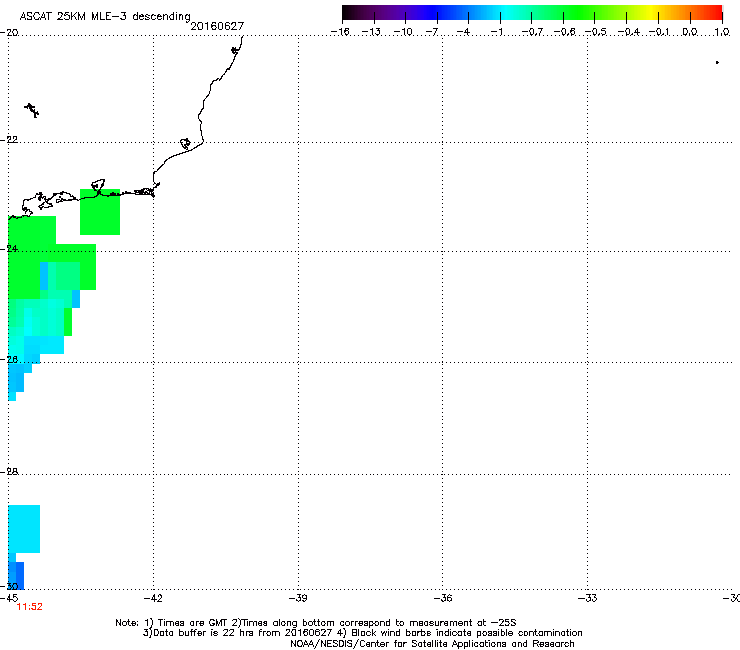Click the cyan data block between -28 and -30
This screenshot has height=650, width=740.
click(x=24, y=529)
